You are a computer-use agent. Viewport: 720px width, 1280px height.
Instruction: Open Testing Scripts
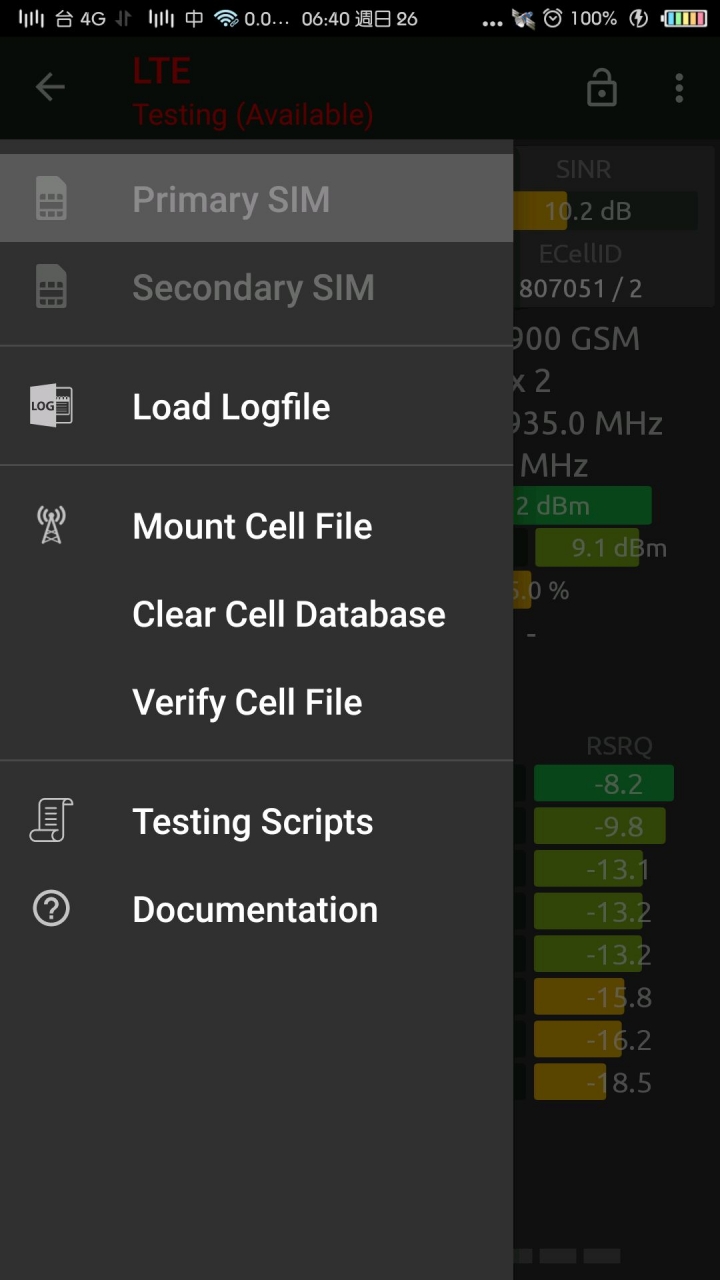tap(253, 821)
